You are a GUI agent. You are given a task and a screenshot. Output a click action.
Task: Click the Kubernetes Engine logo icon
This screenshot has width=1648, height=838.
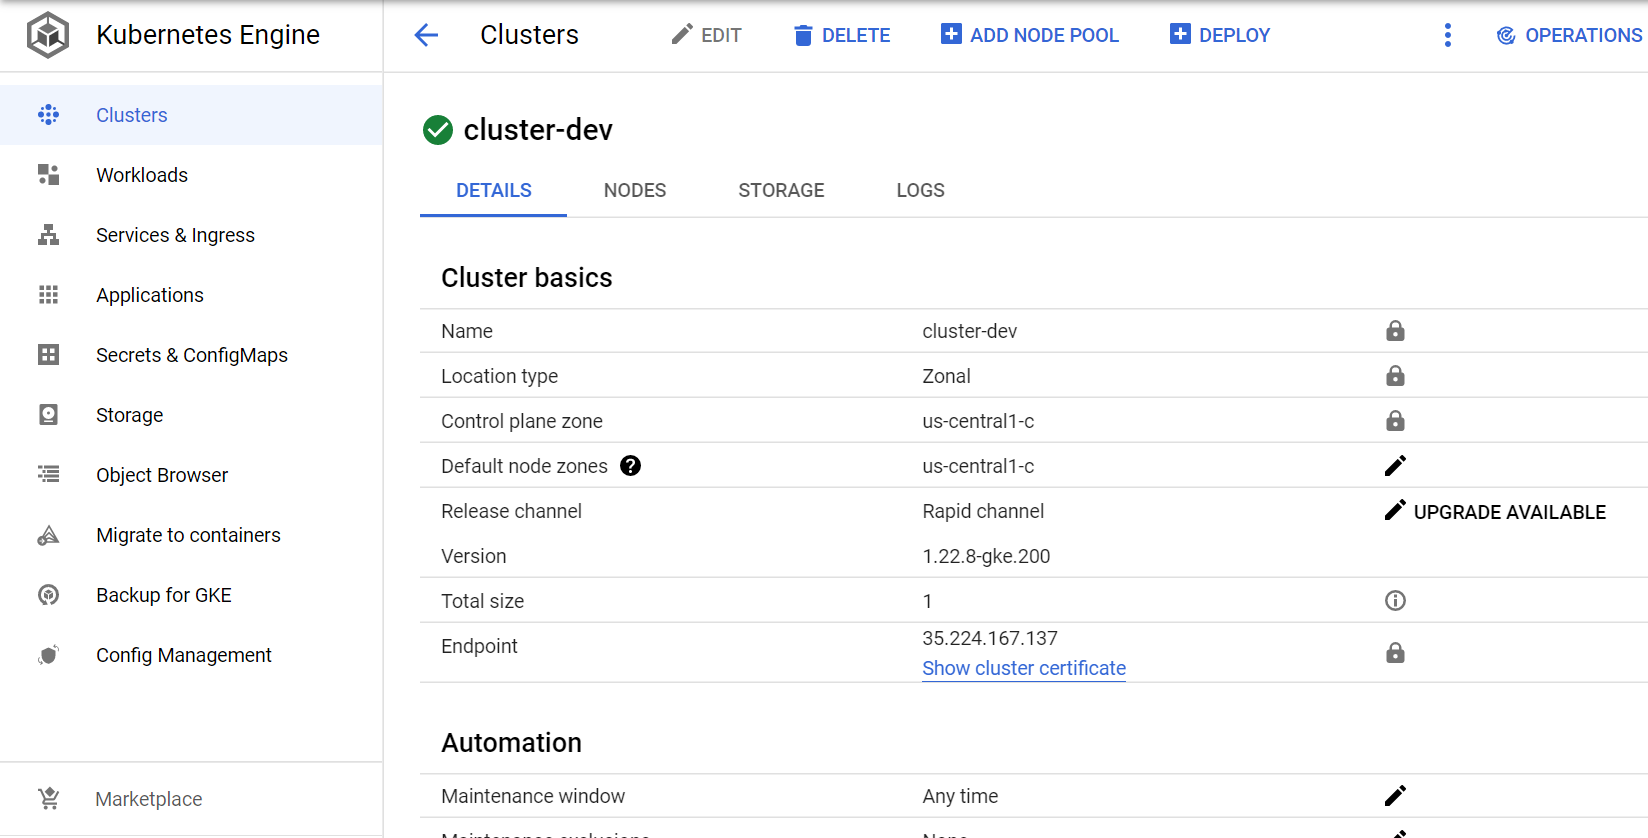click(48, 35)
